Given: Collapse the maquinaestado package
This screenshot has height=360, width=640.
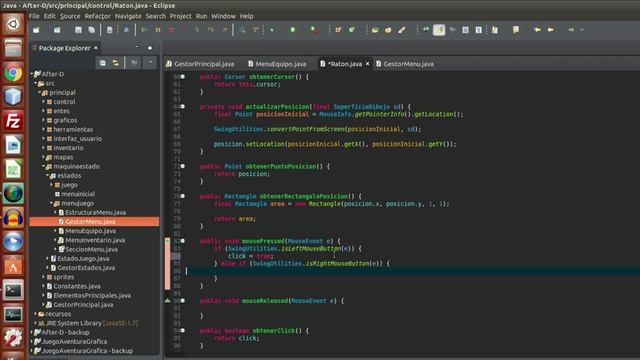Looking at the screenshot, I should tap(43, 166).
